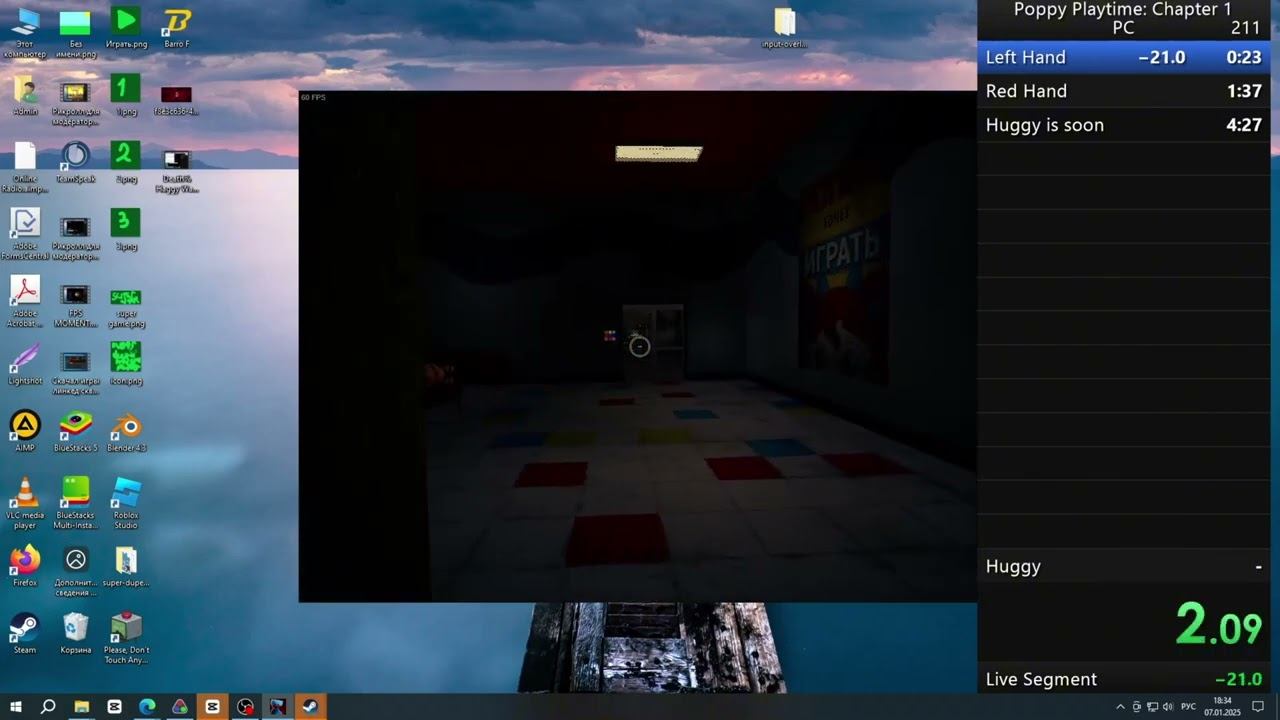Open the clock and date flyout

click(x=1224, y=706)
